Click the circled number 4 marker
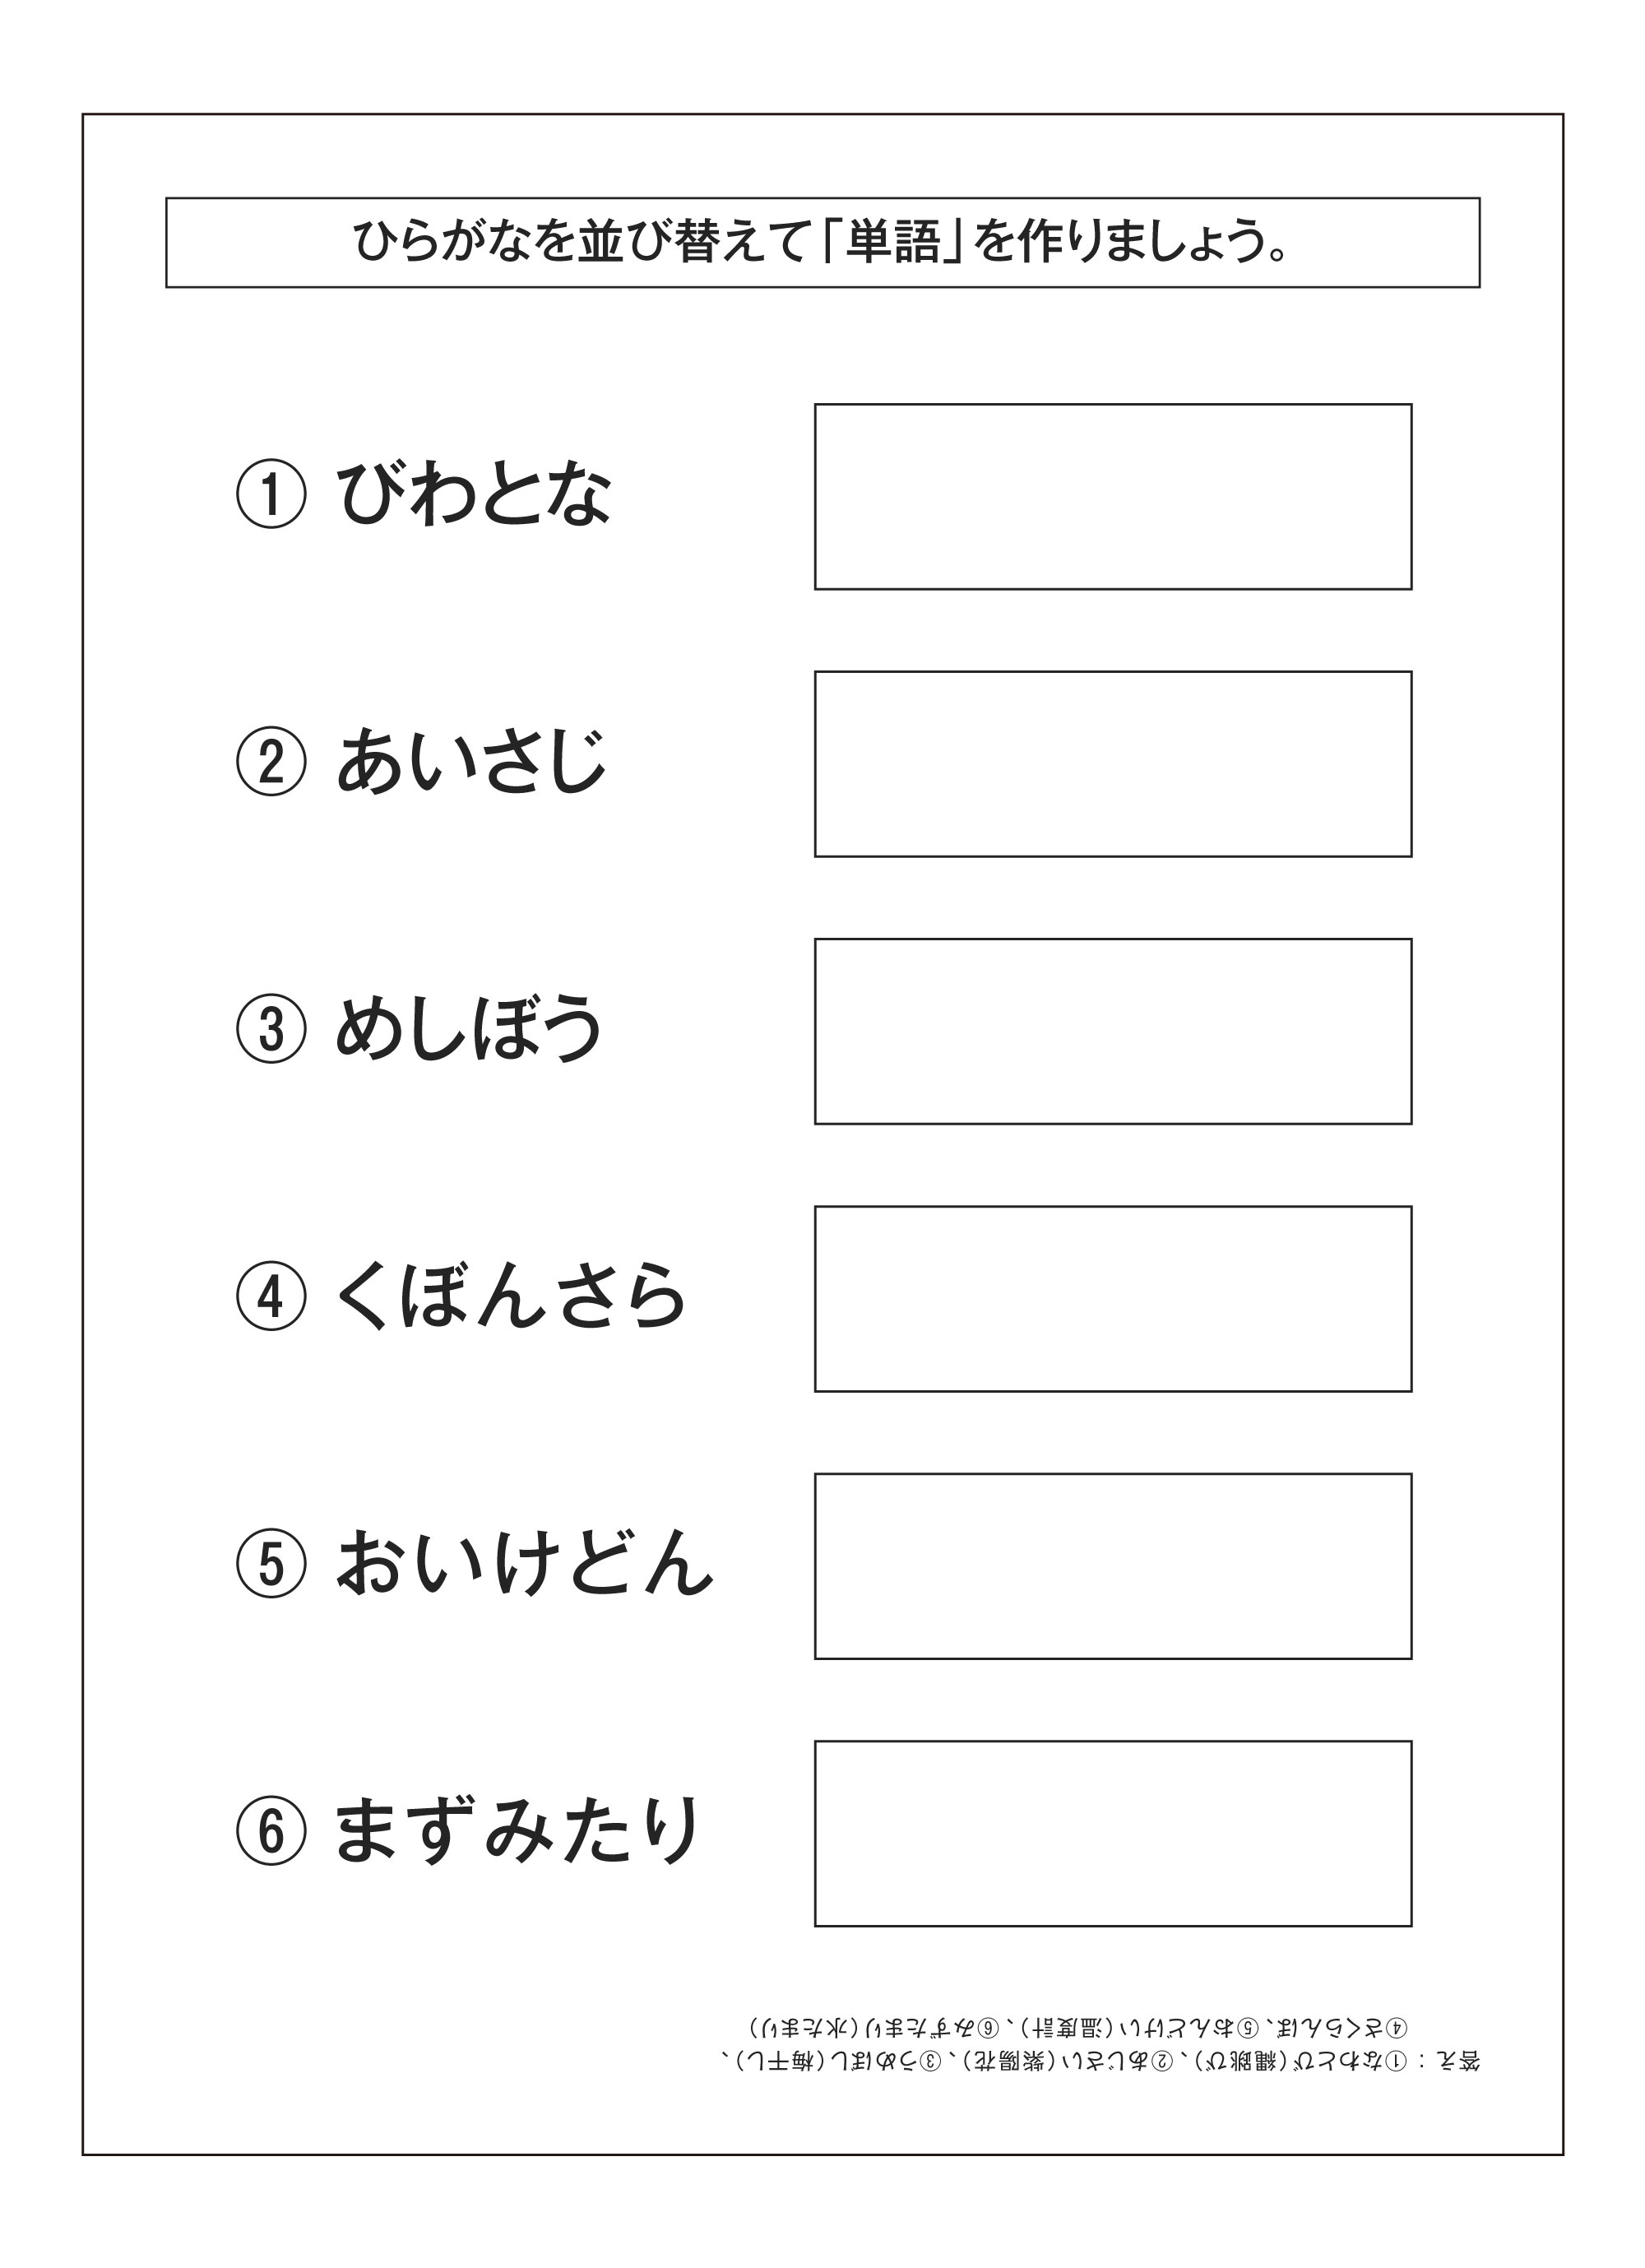Screen dimensions: 1645x2268 coord(270,1296)
